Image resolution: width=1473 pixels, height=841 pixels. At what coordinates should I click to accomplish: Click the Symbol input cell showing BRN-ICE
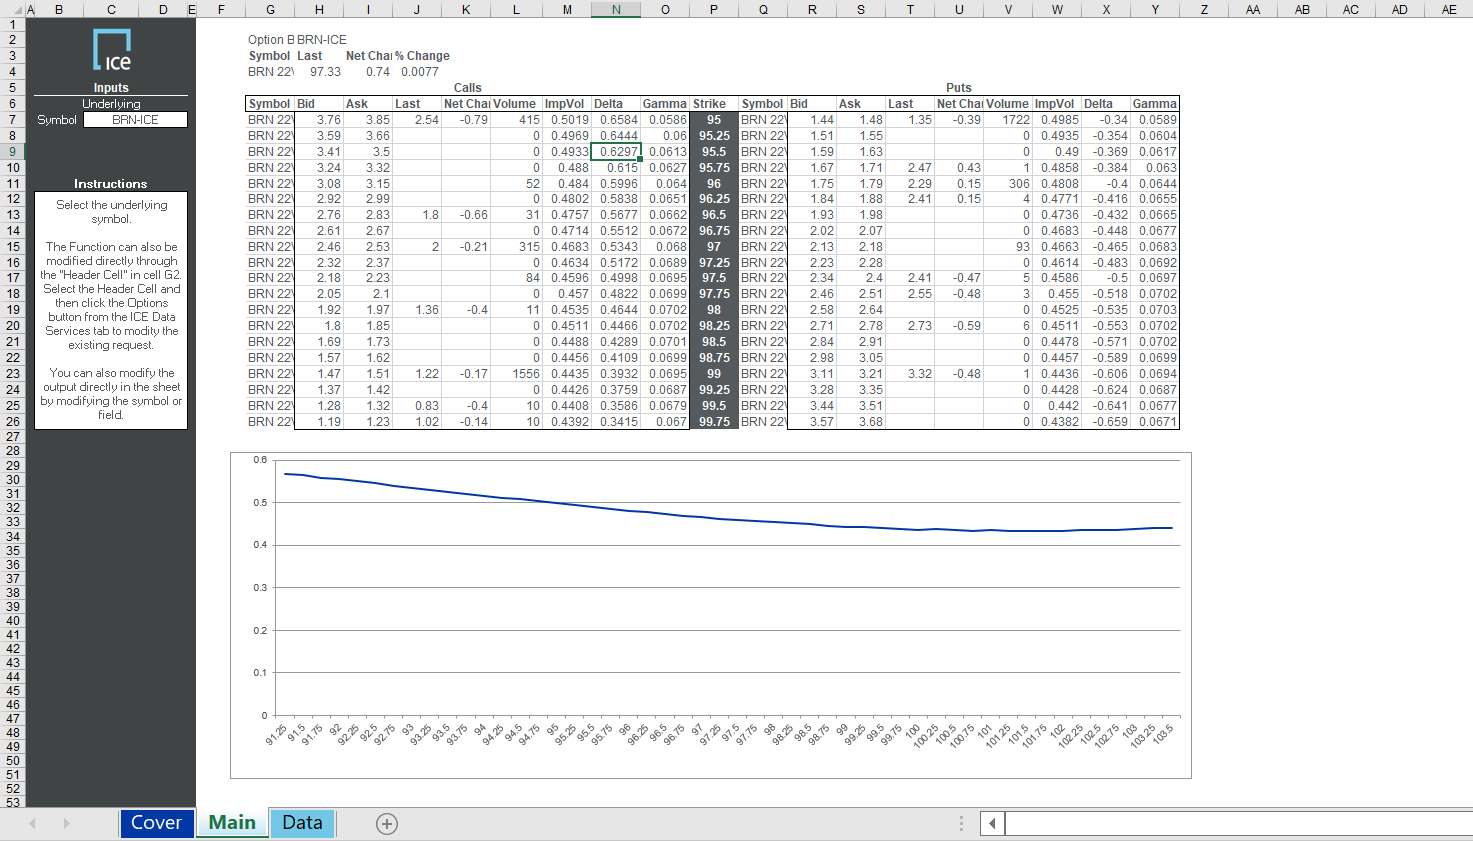(x=135, y=119)
